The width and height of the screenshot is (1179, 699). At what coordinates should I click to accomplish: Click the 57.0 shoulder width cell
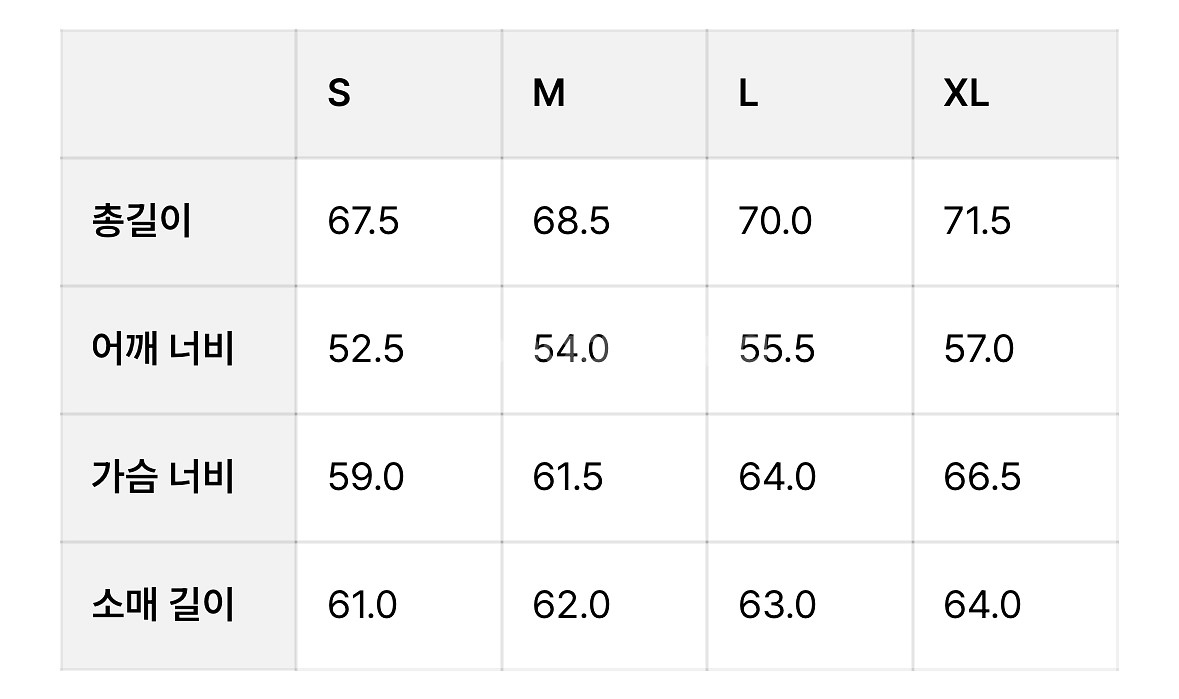click(979, 349)
